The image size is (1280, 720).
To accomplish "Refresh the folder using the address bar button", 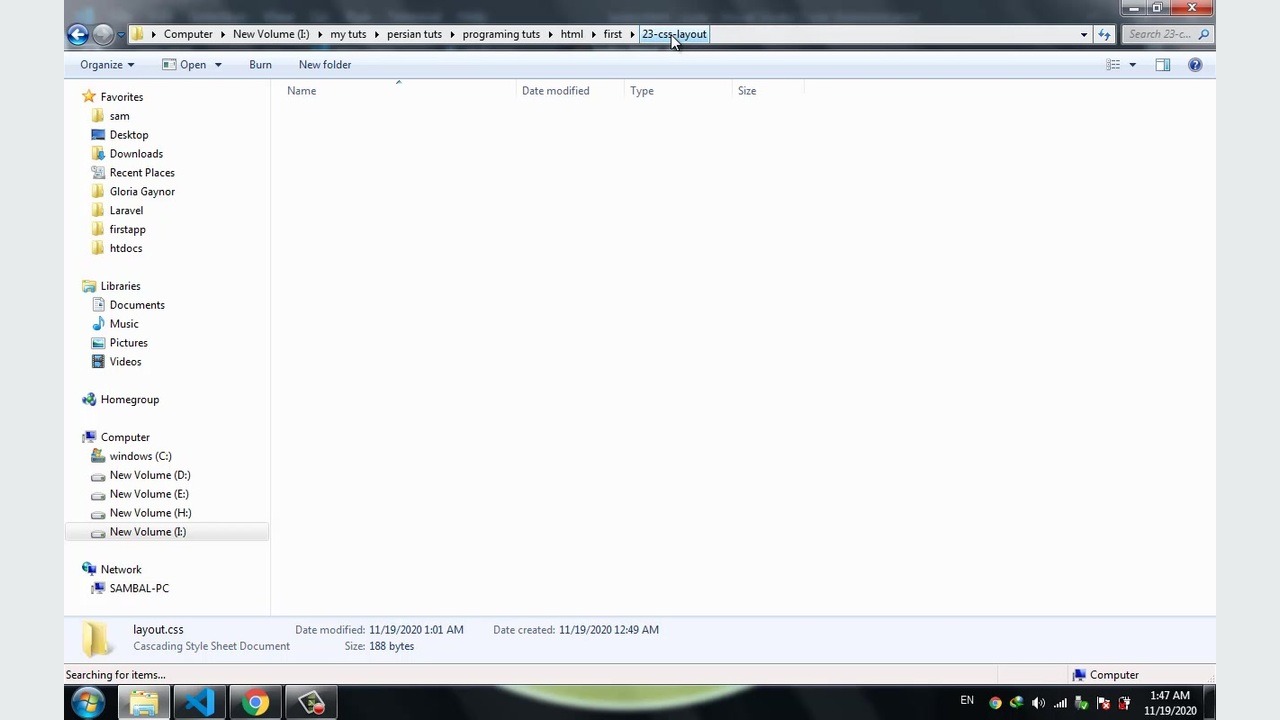I will [x=1104, y=35].
